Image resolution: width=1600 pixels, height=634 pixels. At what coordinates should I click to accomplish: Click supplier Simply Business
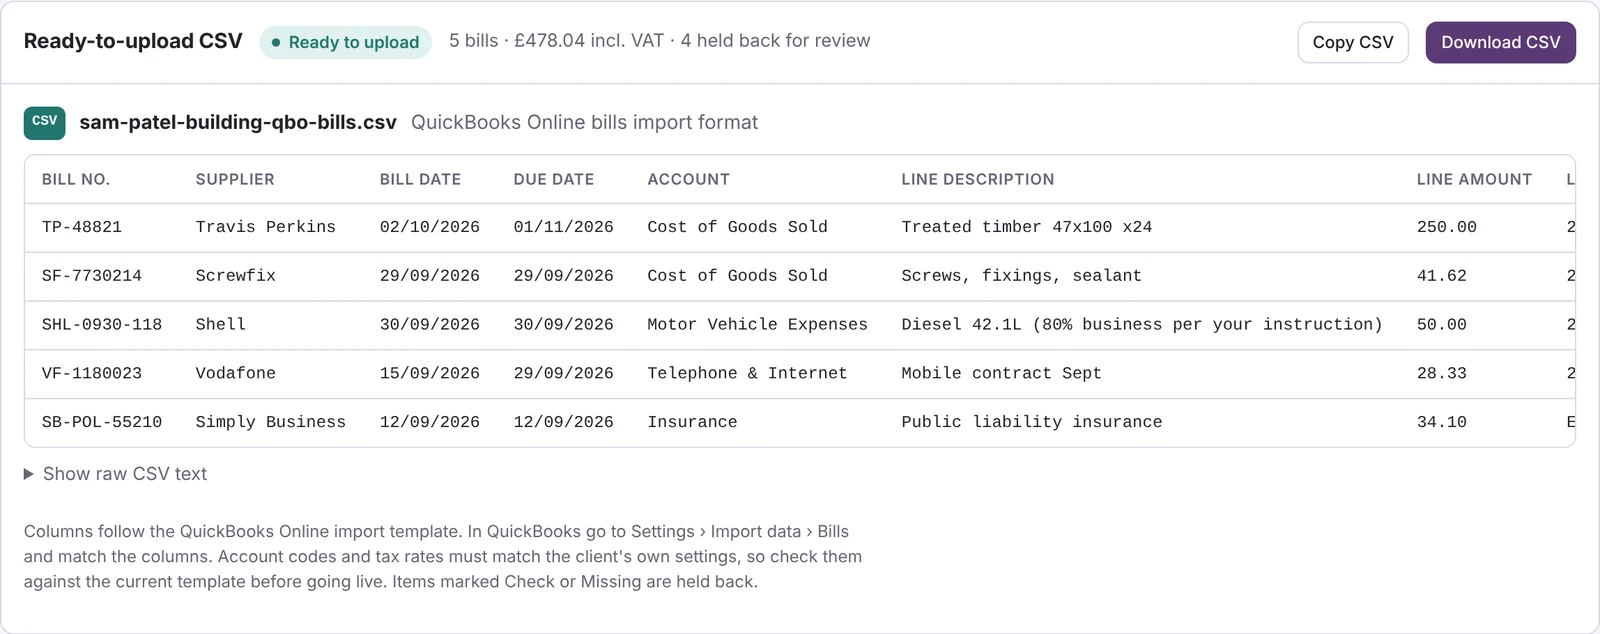[x=271, y=422]
